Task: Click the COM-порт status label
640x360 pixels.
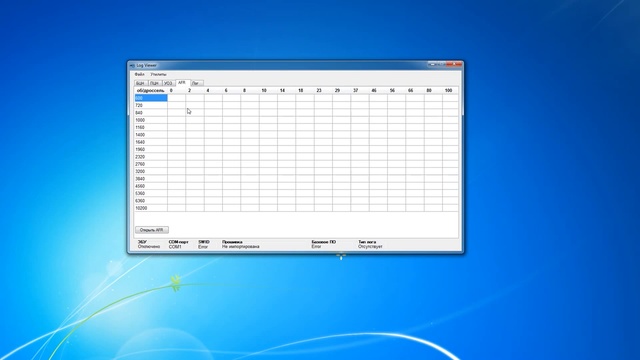Action: [178, 242]
